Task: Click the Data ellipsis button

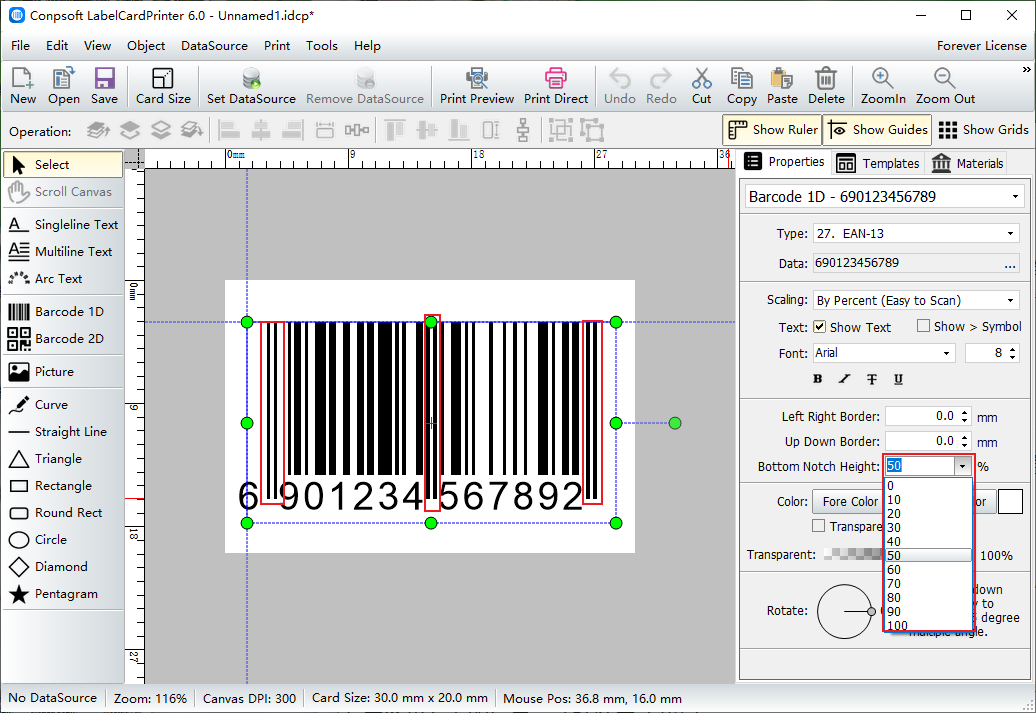Action: (1010, 264)
